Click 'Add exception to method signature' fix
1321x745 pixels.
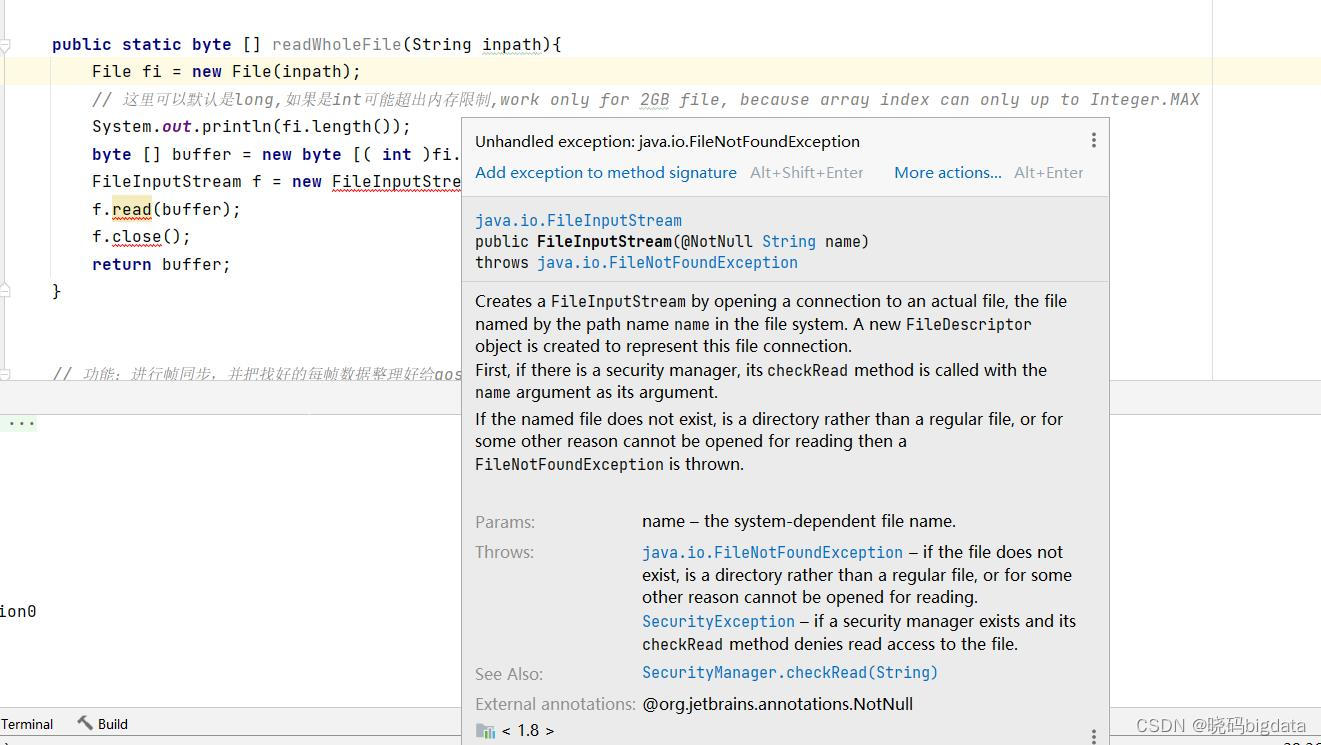[x=606, y=172]
